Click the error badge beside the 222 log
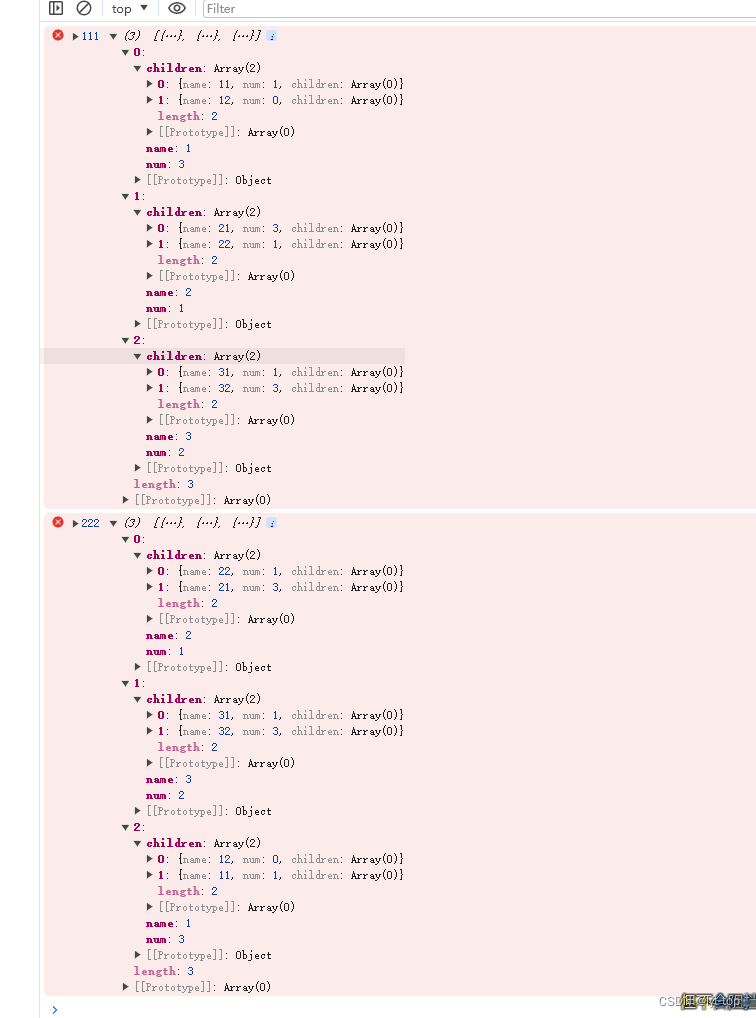 point(58,522)
